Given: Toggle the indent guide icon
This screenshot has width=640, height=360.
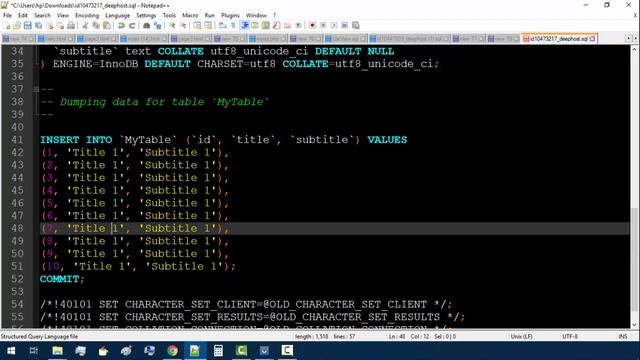Looking at the screenshot, I should click(244, 25).
